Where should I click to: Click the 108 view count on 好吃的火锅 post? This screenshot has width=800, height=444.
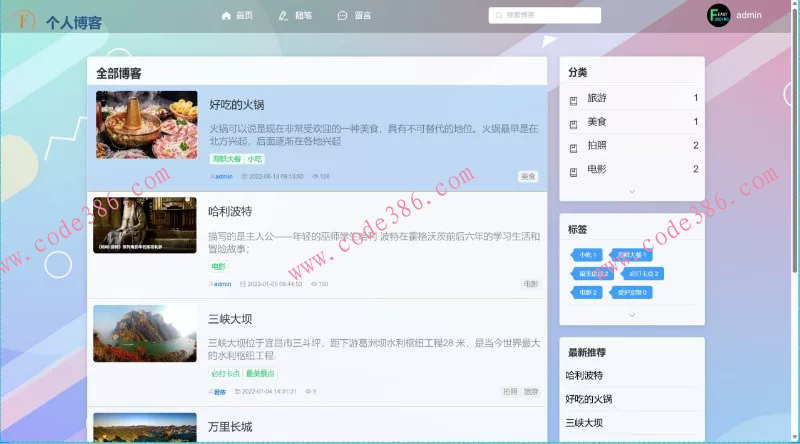tap(321, 176)
